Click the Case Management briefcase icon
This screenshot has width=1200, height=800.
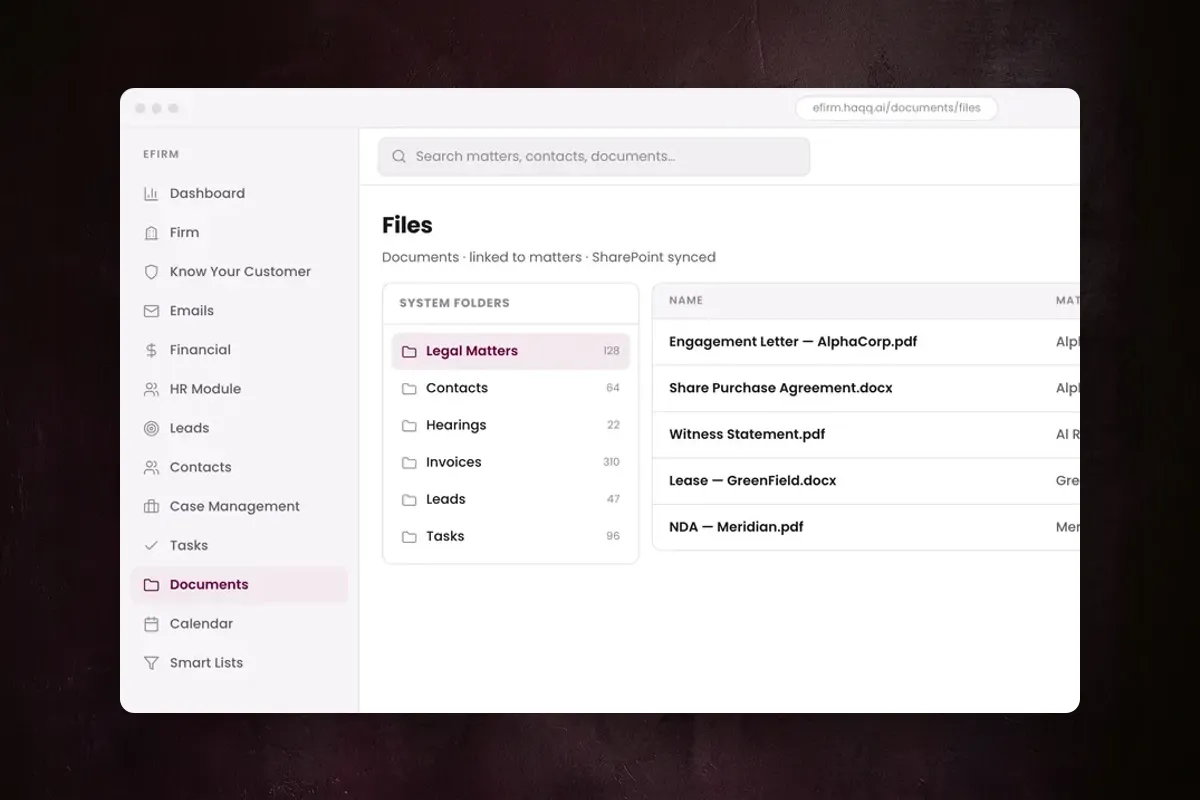(x=151, y=506)
